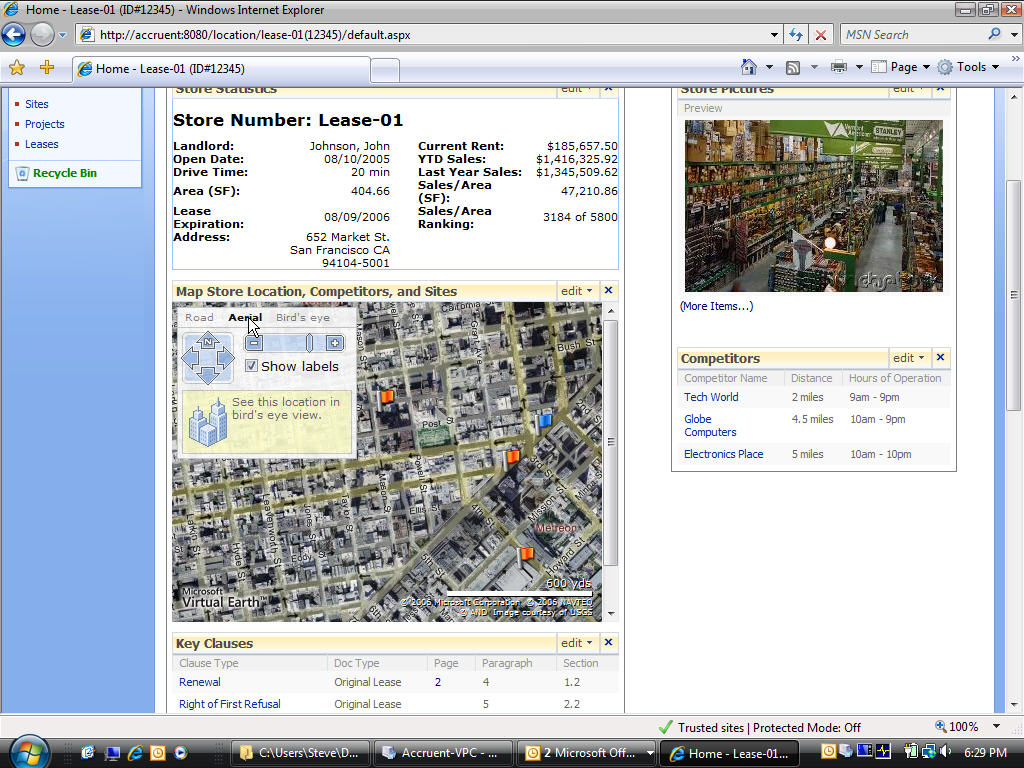Toggle the Show labels checkbox
Image resolution: width=1024 pixels, height=768 pixels.
pyautogui.click(x=252, y=366)
